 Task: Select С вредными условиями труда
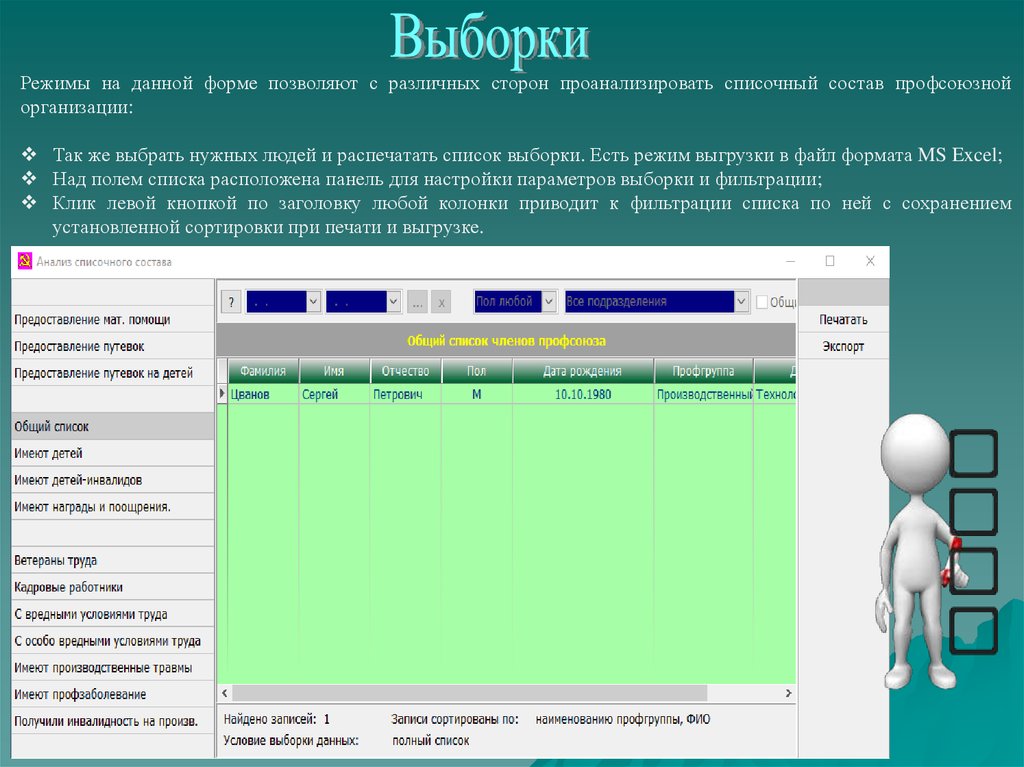click(113, 614)
